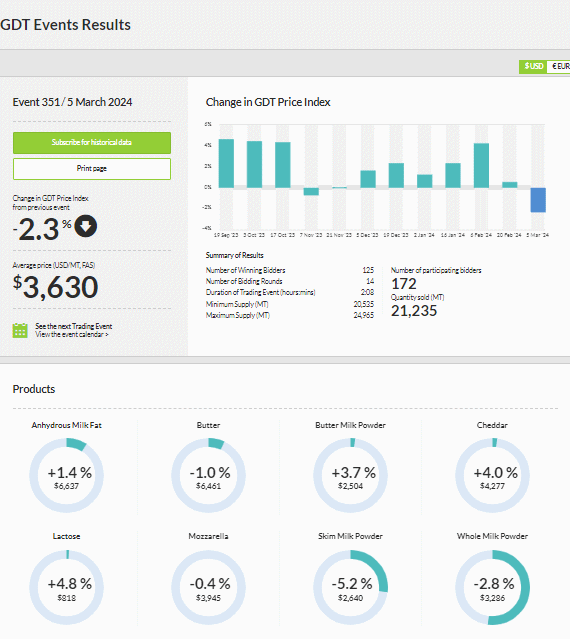Click the Mozzarella product label
Image resolution: width=570 pixels, height=639 pixels.
coord(208,536)
